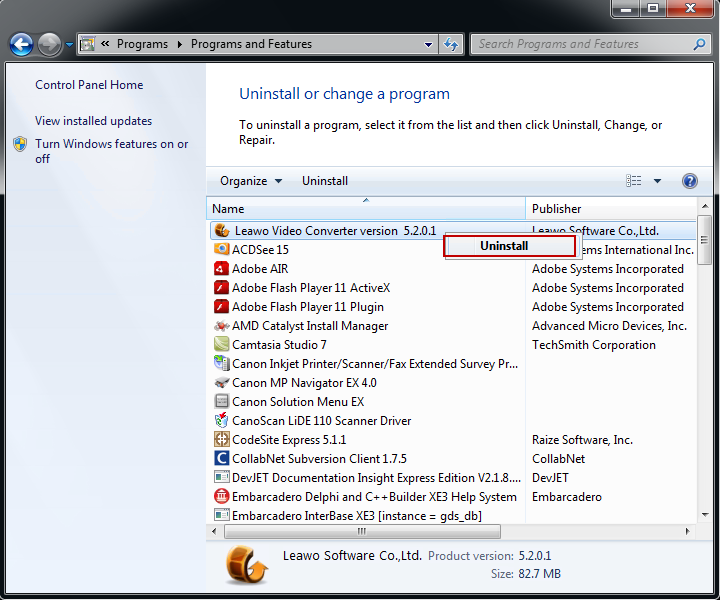This screenshot has height=600, width=720.
Task: Open Control Panel Home link
Action: (x=89, y=85)
